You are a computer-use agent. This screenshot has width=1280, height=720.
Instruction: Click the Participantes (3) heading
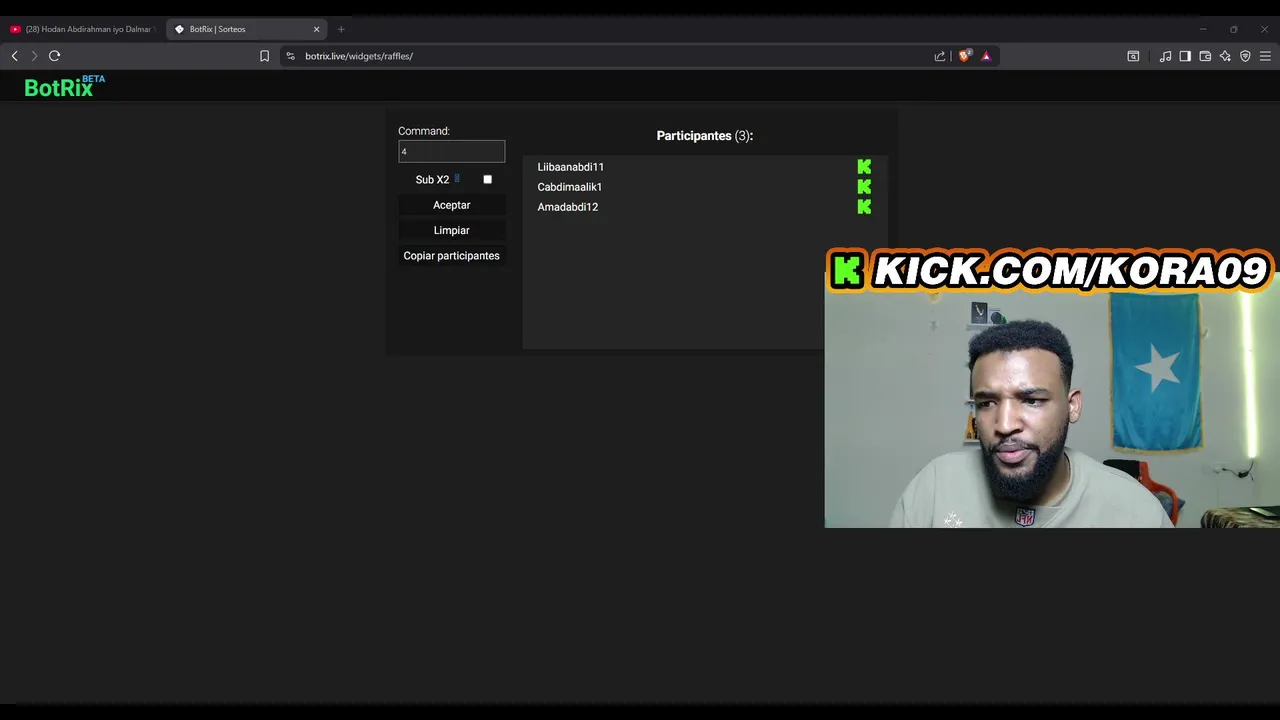[704, 136]
